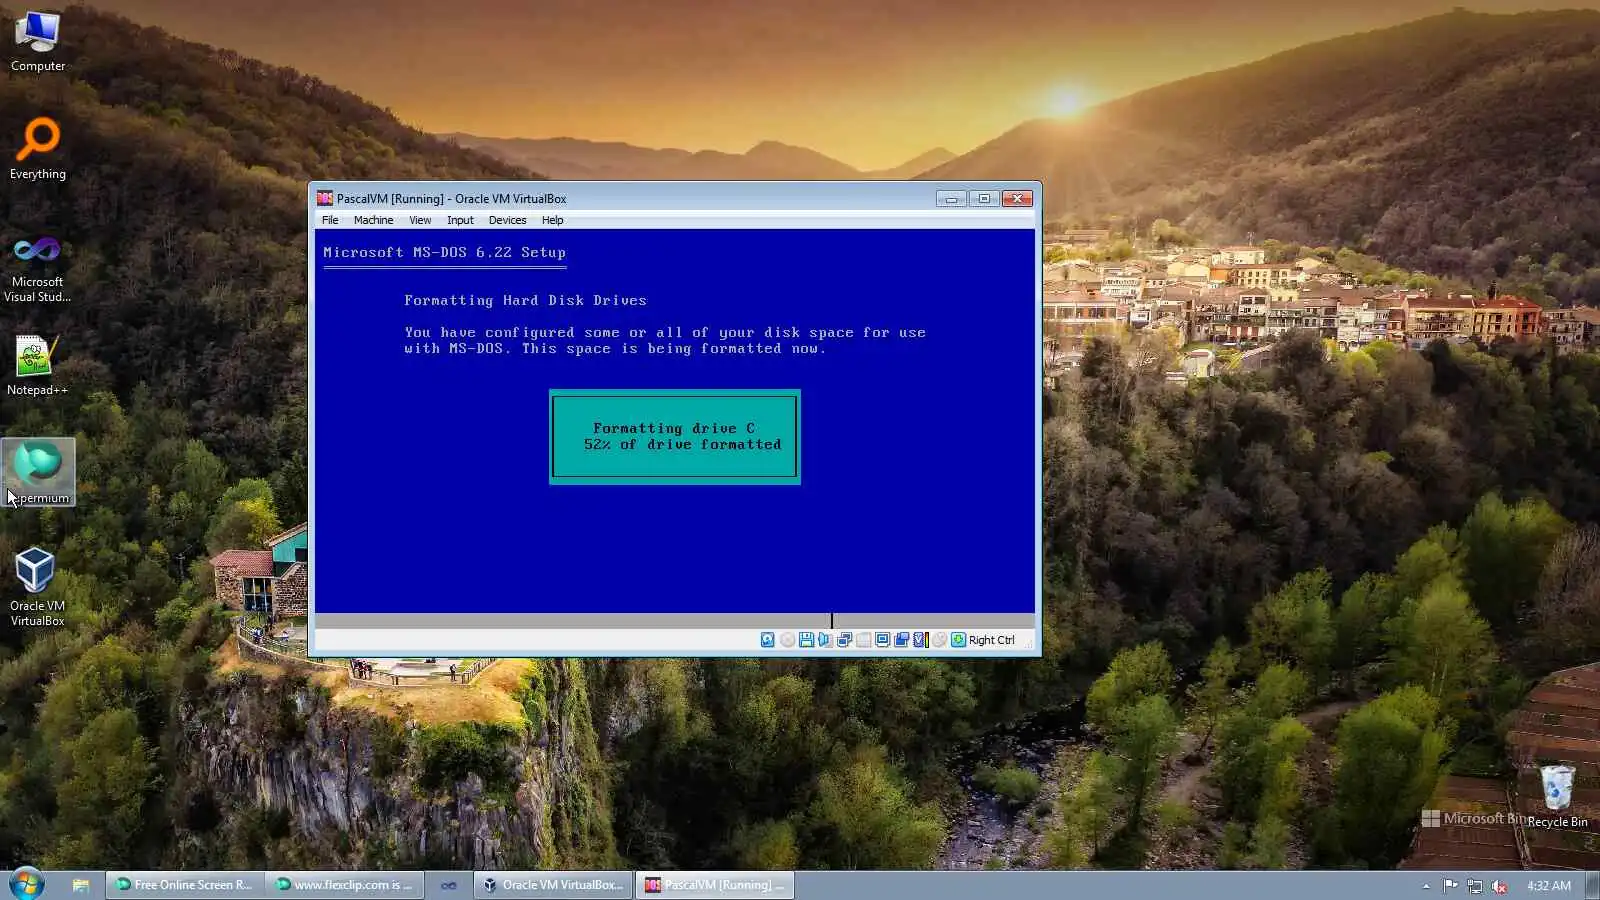Click the Visual Studio taskbar icon
This screenshot has height=900, width=1600.
[449, 885]
